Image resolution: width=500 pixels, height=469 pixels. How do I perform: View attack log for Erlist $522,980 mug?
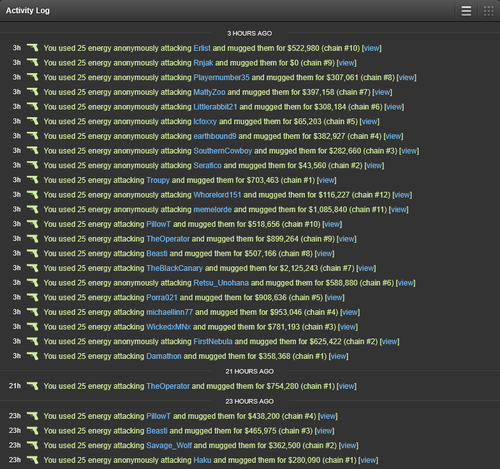pyautogui.click(x=372, y=48)
